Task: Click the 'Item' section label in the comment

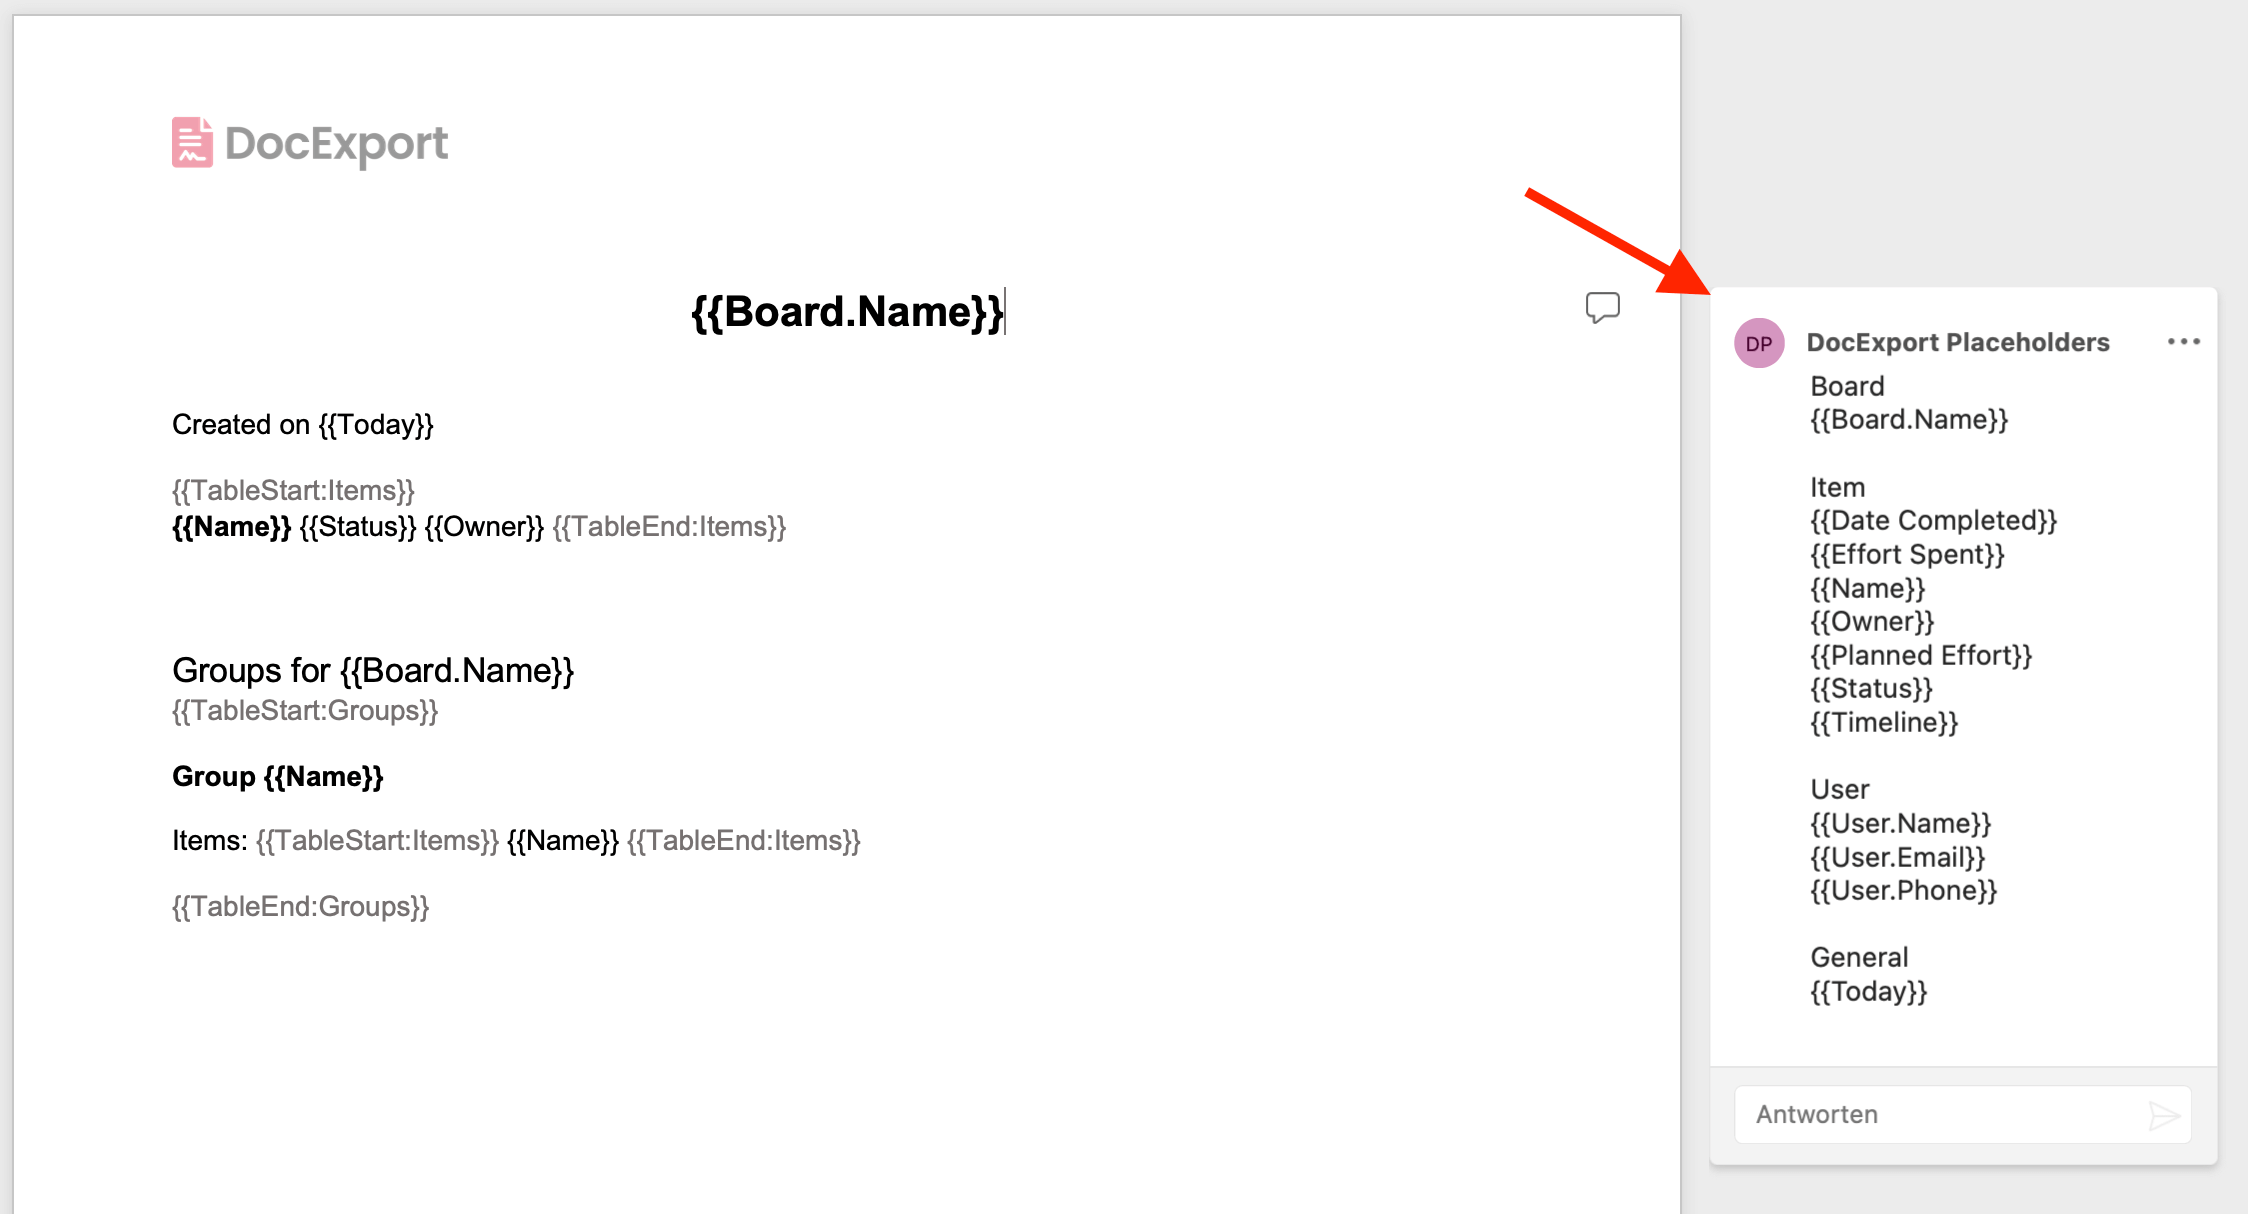Action: click(1837, 488)
